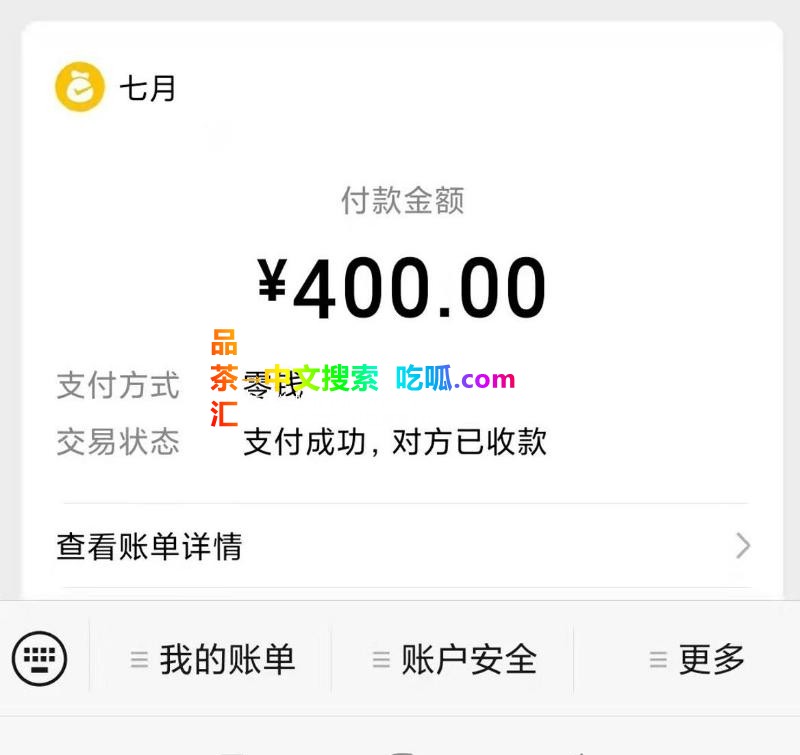800x755 pixels.
Task: Open the 我的账单 menu text
Action: coord(227,660)
